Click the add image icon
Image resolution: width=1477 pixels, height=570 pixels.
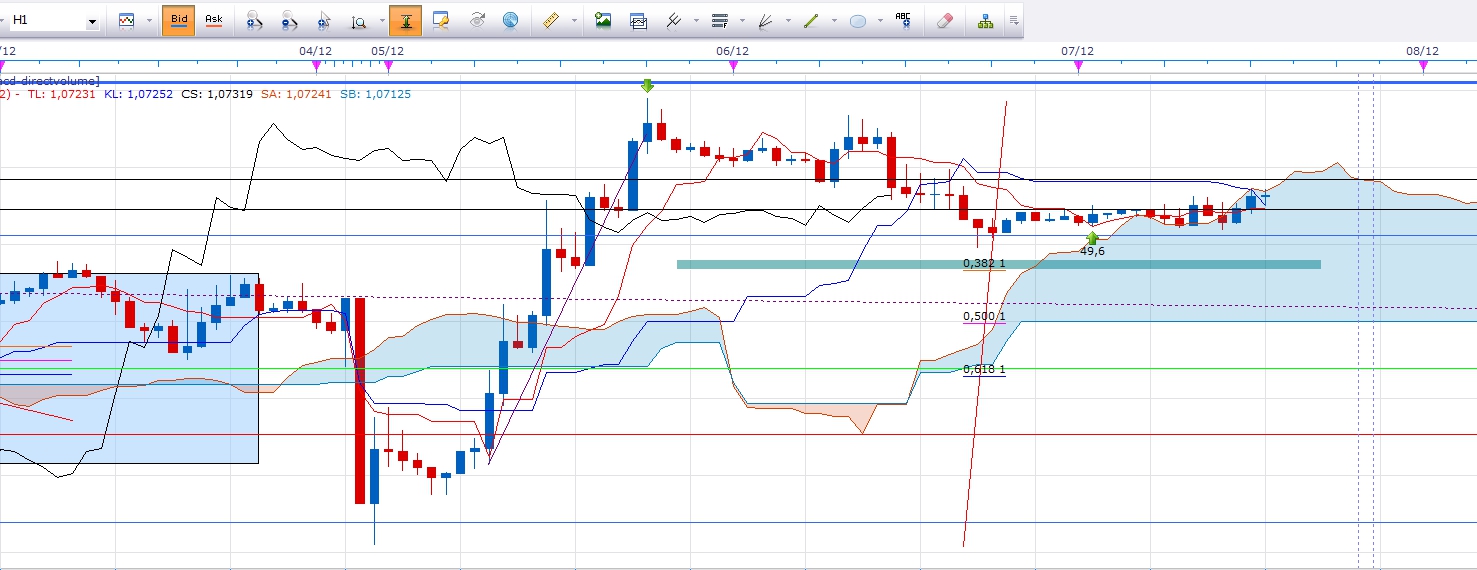click(x=603, y=20)
